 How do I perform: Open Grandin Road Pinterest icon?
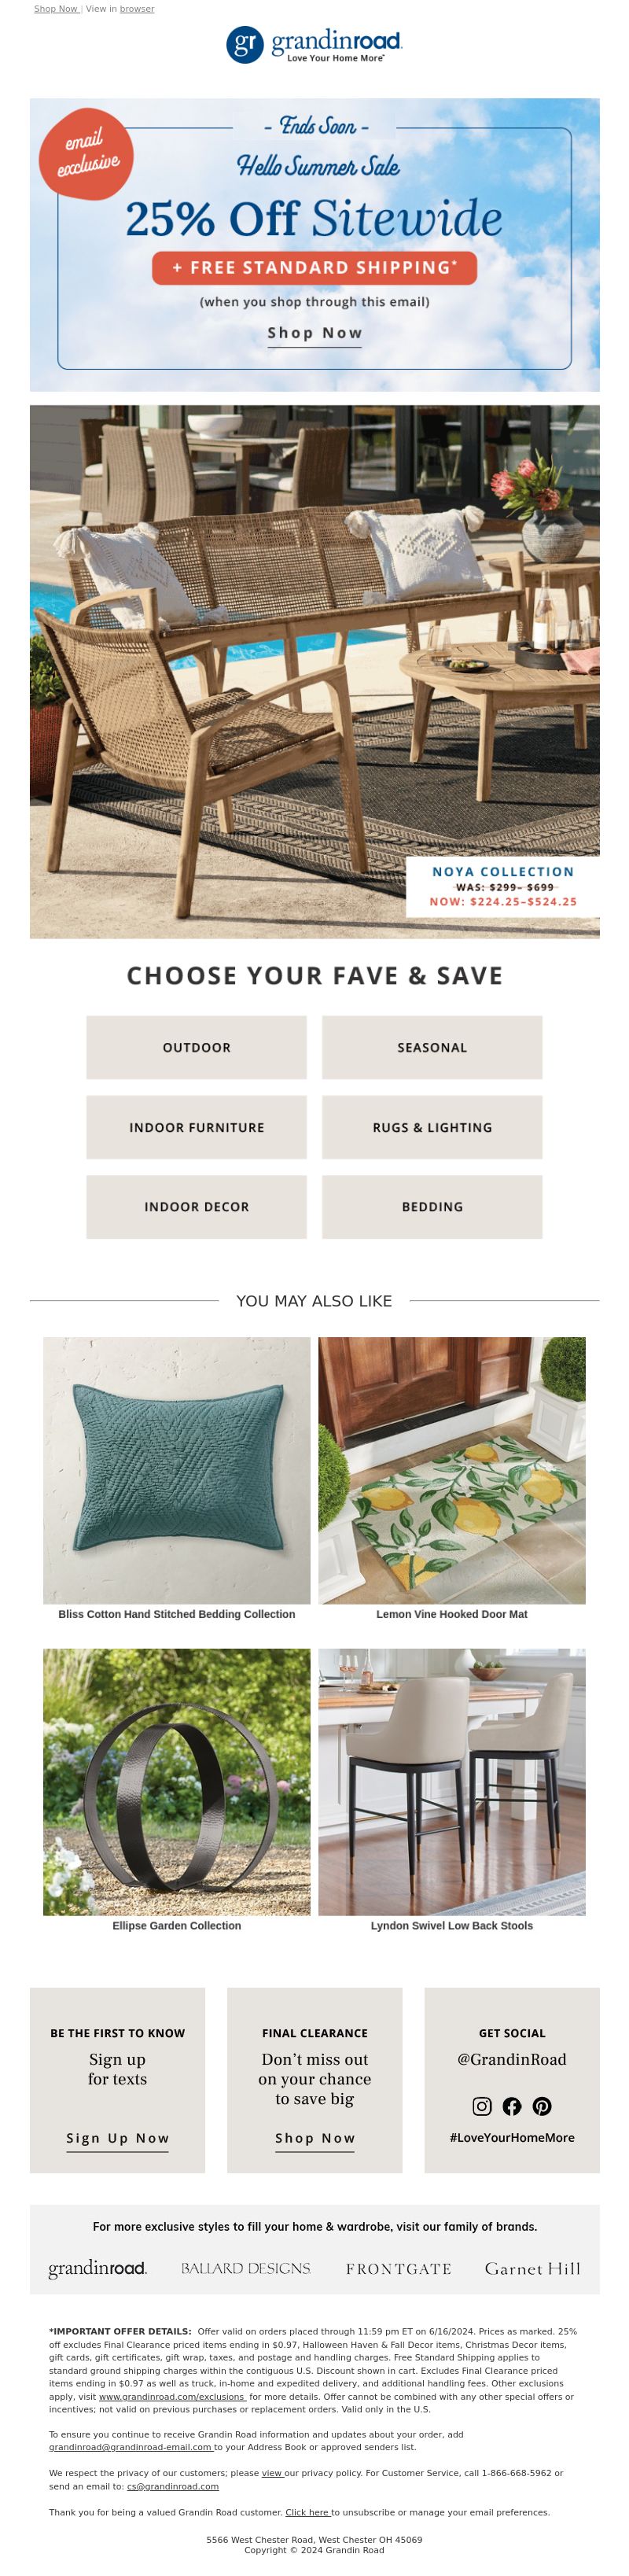(x=541, y=2106)
